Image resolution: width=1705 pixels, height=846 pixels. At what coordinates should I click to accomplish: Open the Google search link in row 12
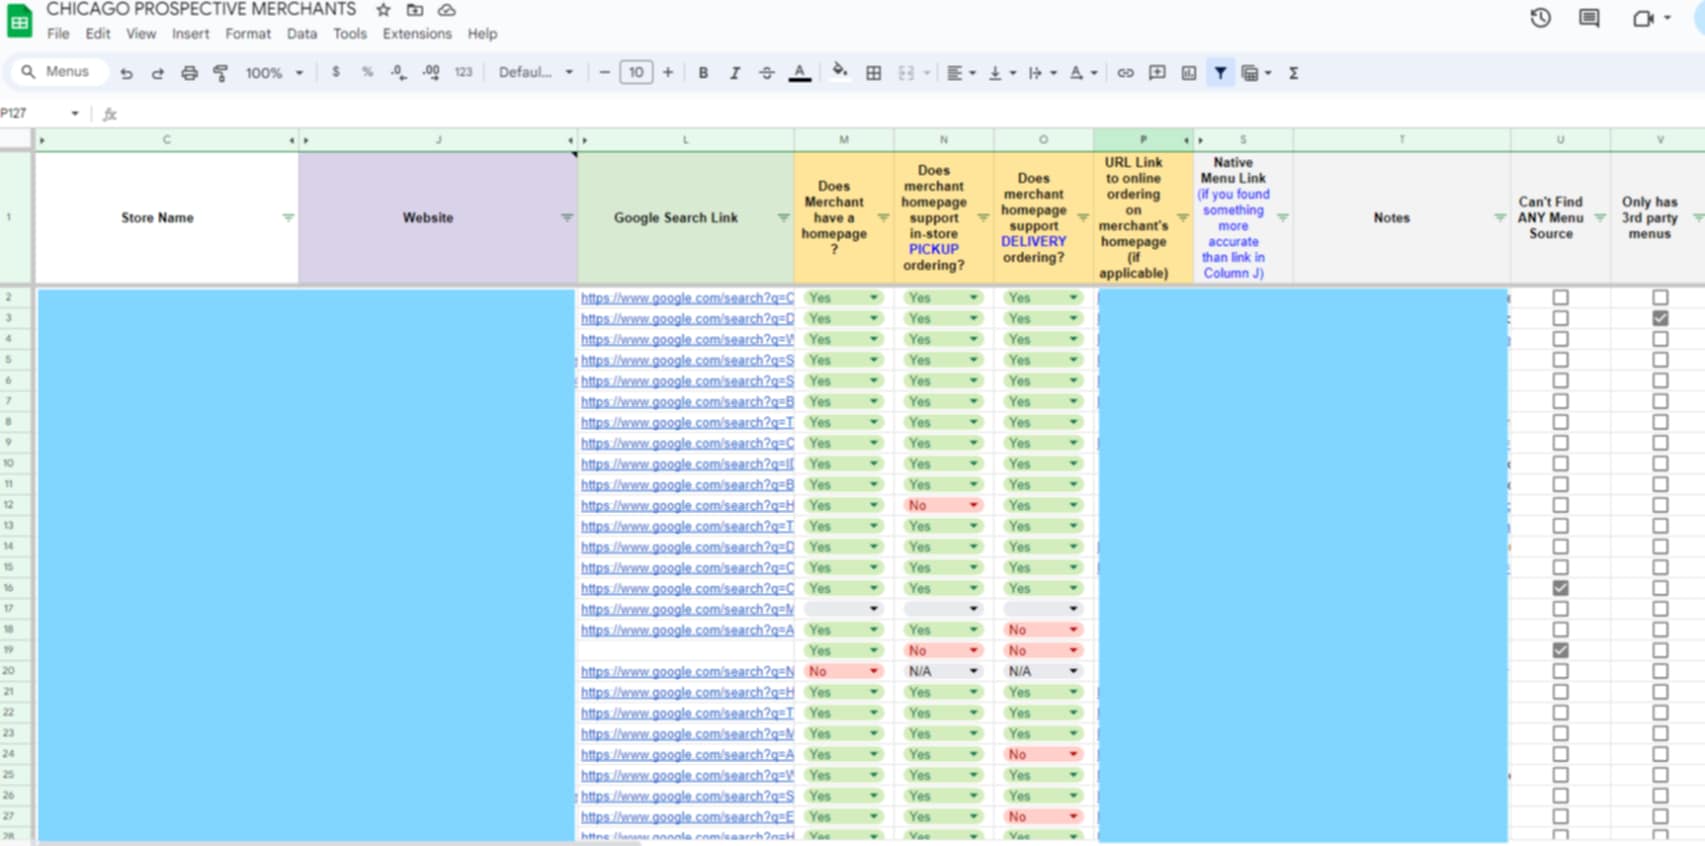(x=687, y=505)
